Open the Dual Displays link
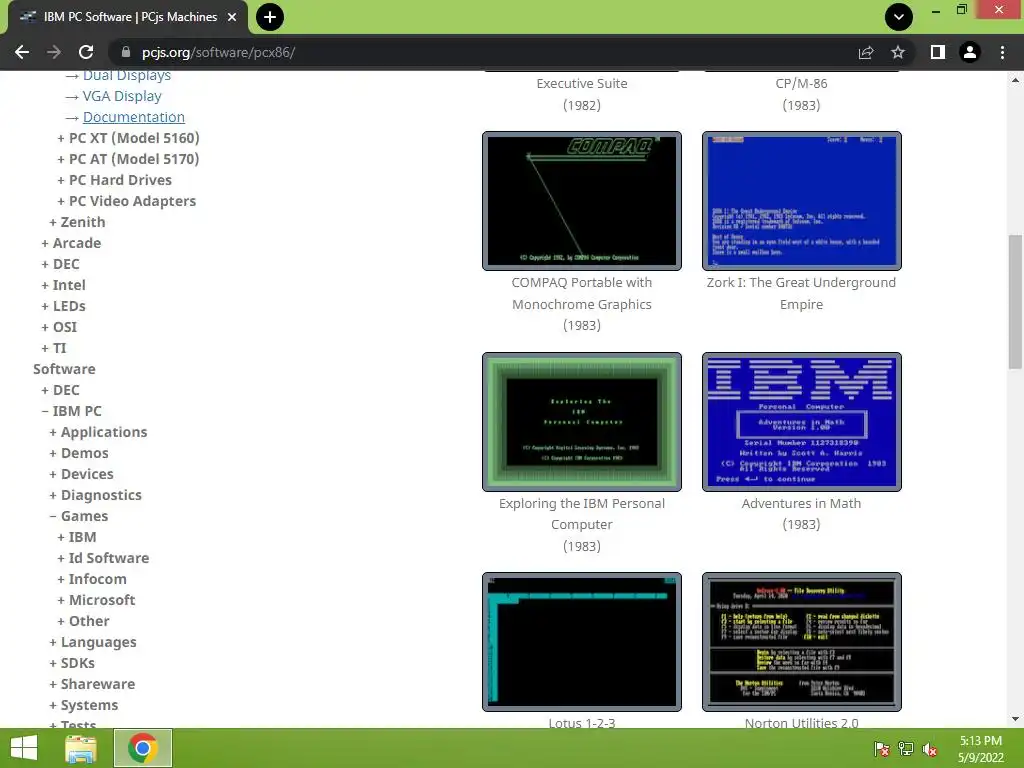The width and height of the screenshot is (1024, 768). tap(127, 75)
